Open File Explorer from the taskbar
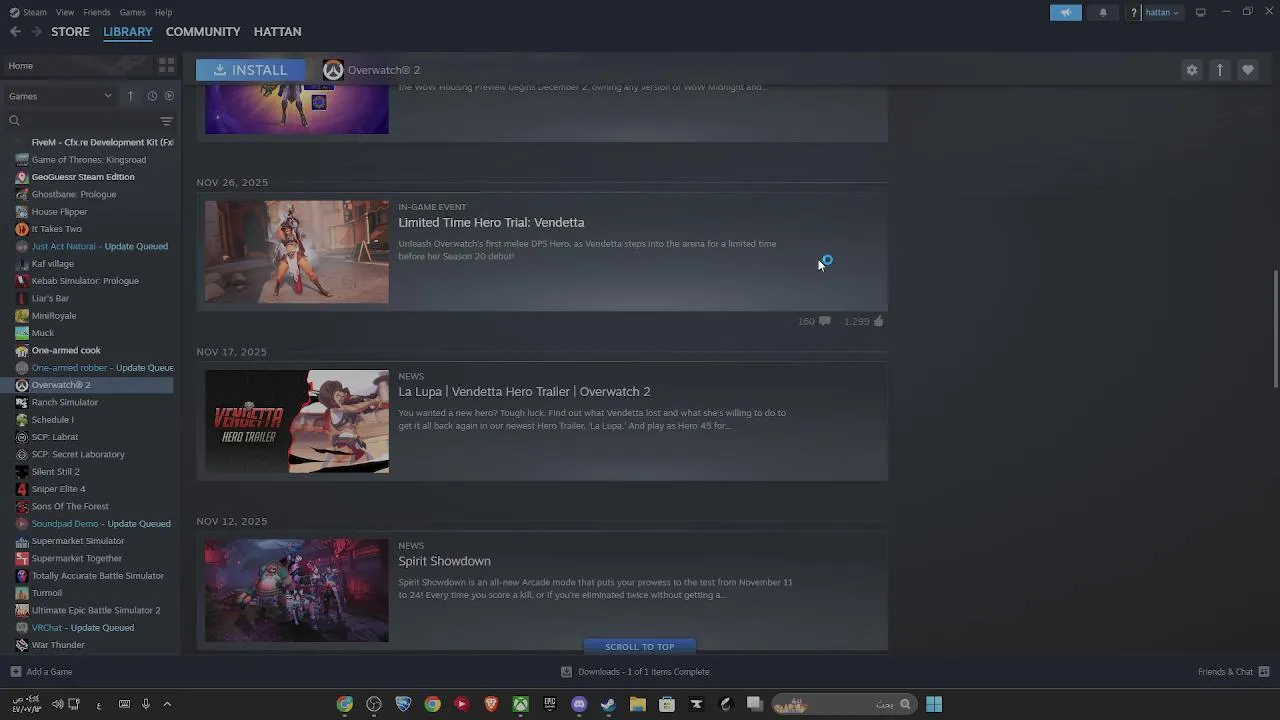Viewport: 1280px width, 720px height. 637,705
